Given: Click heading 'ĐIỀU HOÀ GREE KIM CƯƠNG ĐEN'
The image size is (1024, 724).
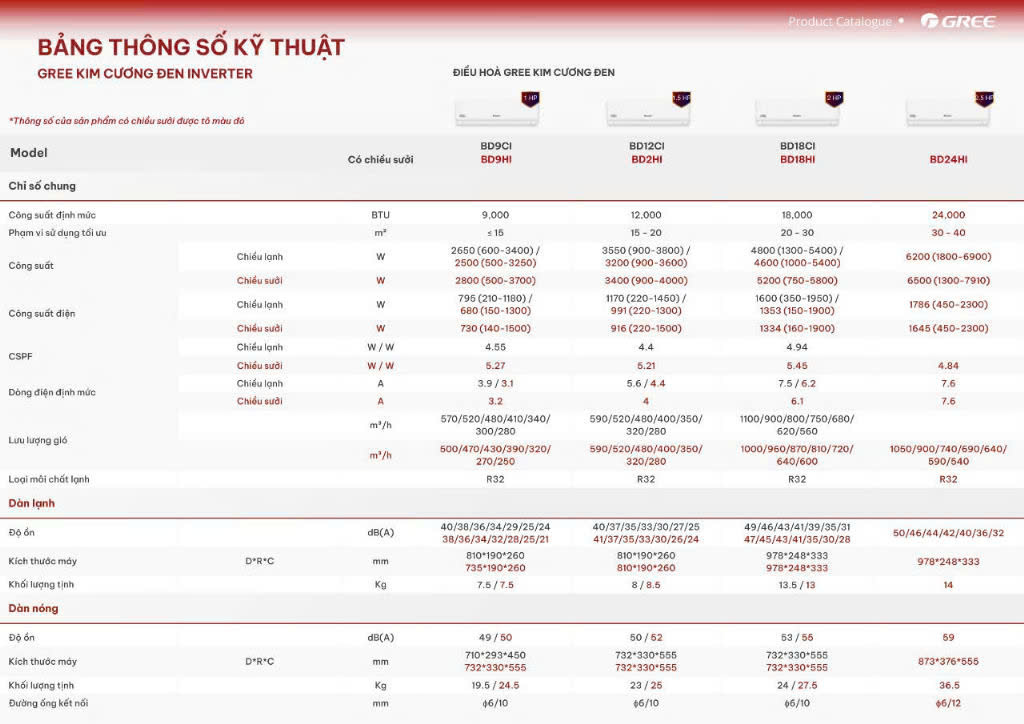Looking at the screenshot, I should coord(534,72).
